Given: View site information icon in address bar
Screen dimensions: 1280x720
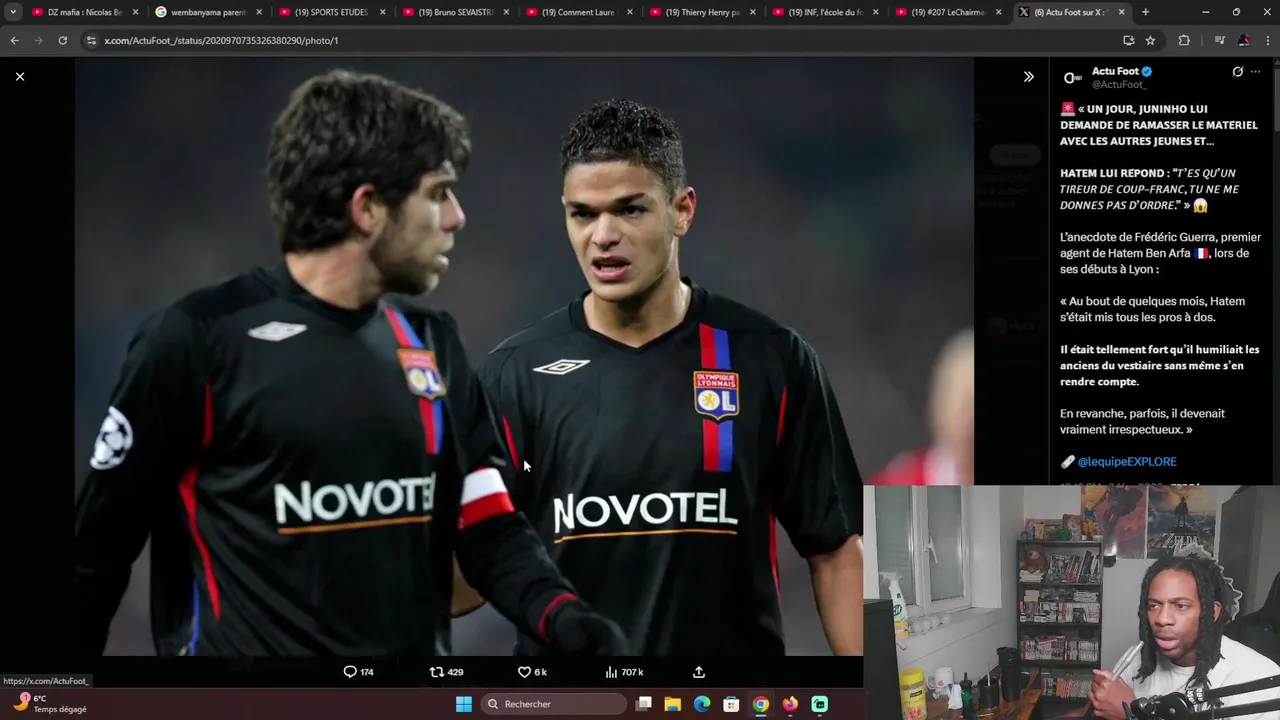Looking at the screenshot, I should point(92,40).
